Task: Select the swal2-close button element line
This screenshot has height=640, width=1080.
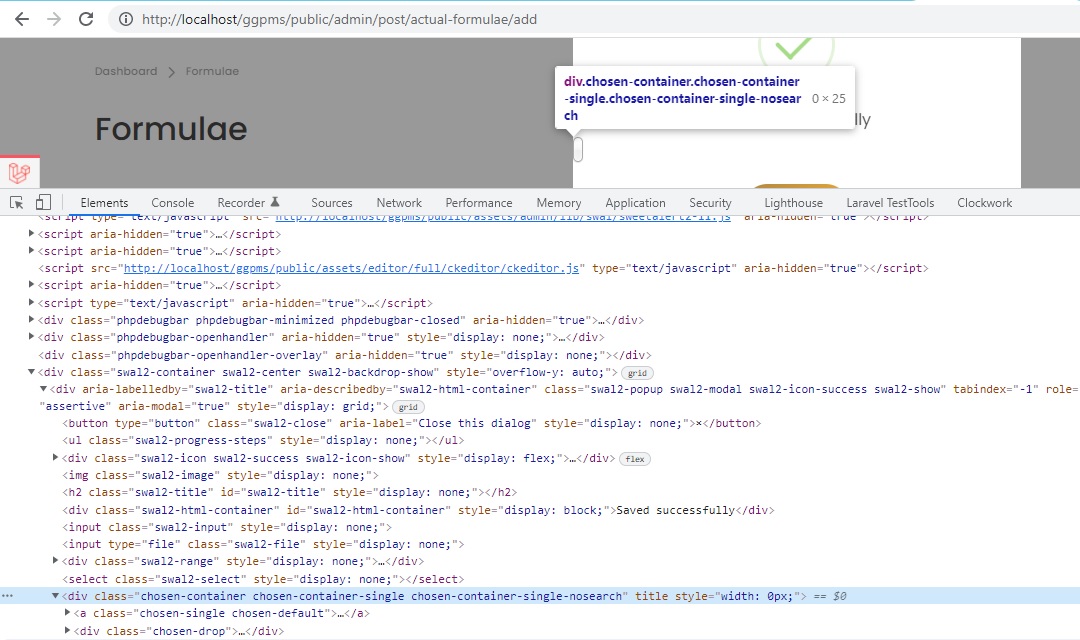Action: 412,423
